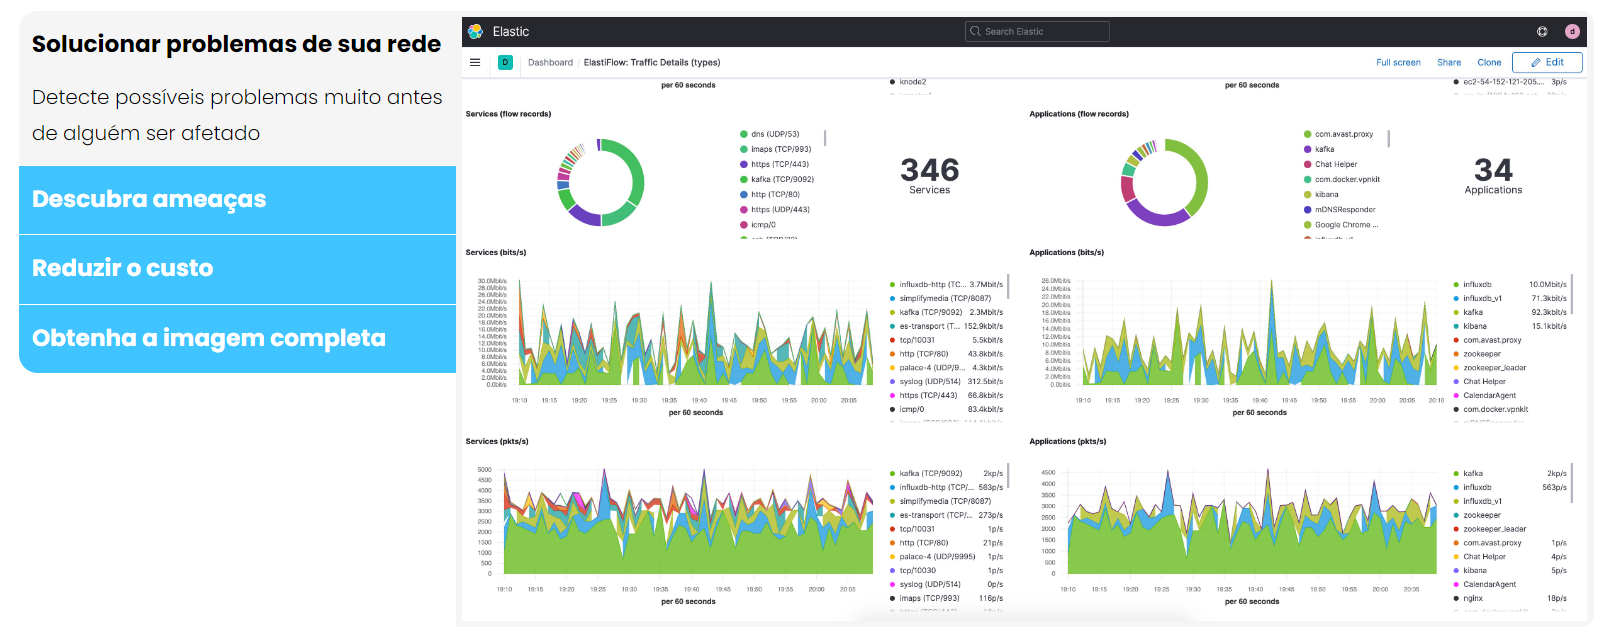
Task: Click the Applications donut chart
Action: [1164, 182]
